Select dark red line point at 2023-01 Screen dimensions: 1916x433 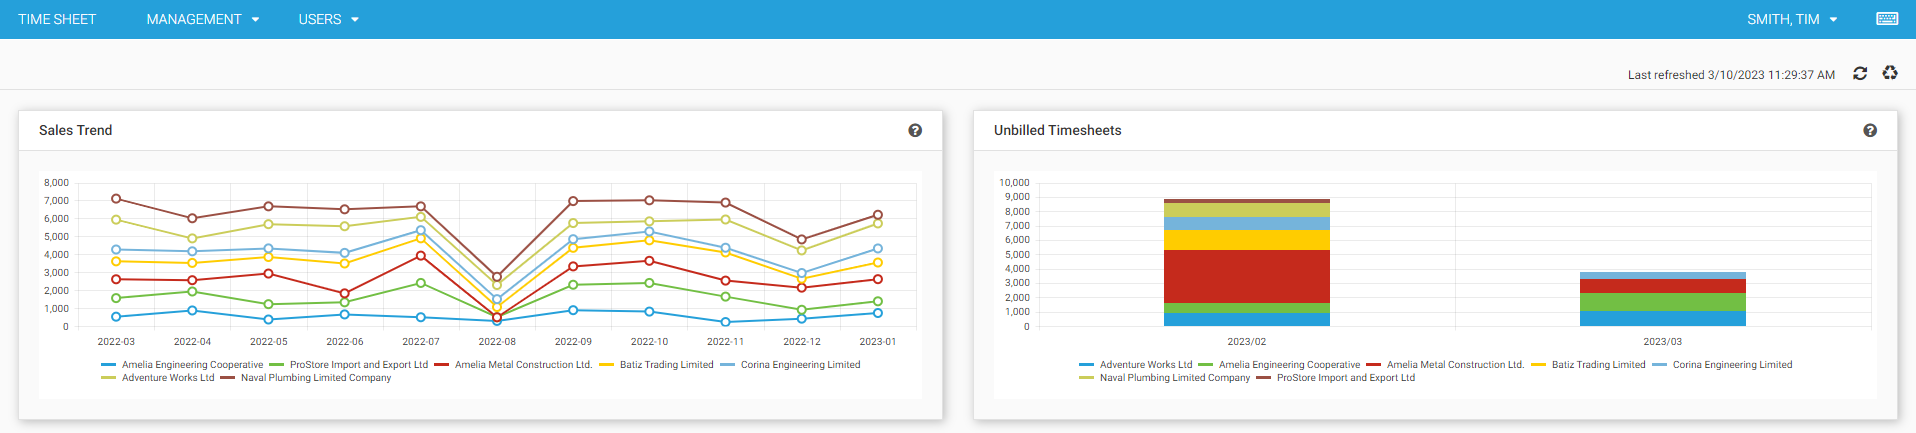(x=878, y=215)
